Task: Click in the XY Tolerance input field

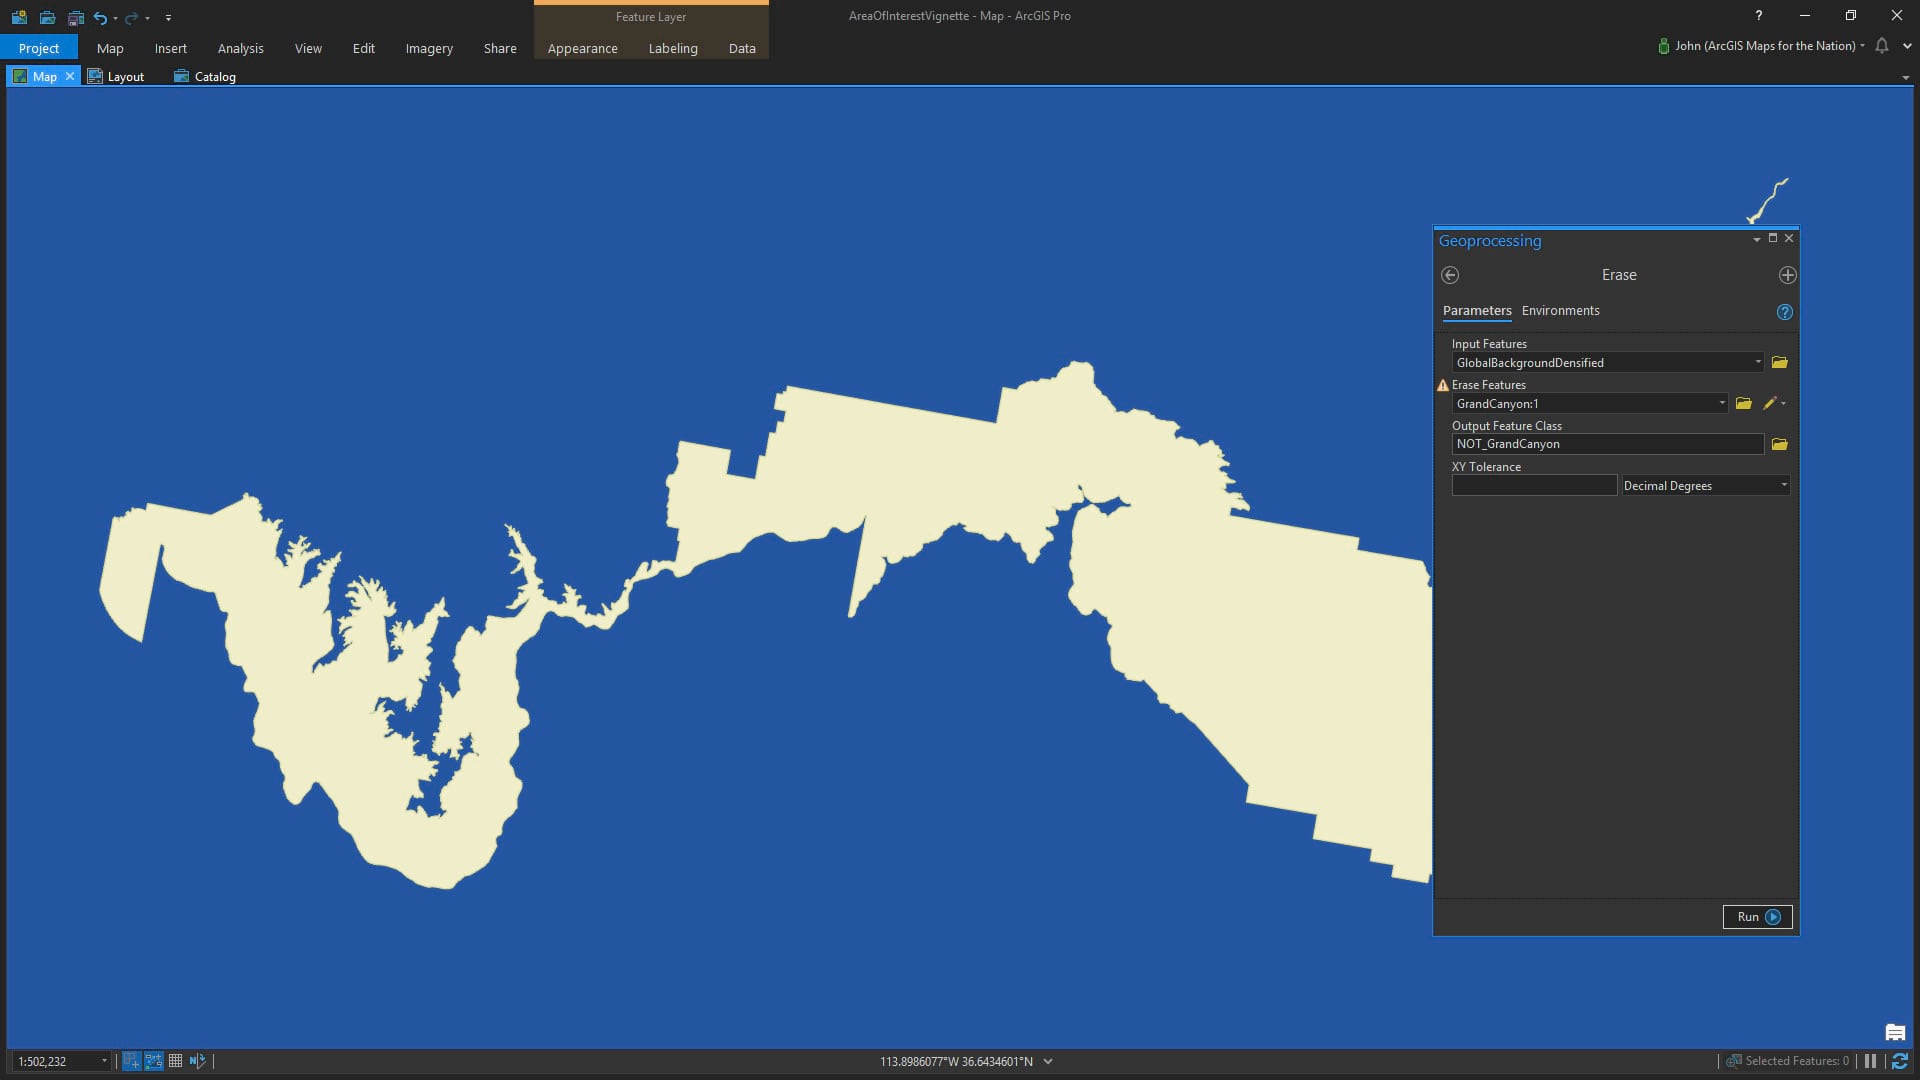Action: (x=1533, y=485)
